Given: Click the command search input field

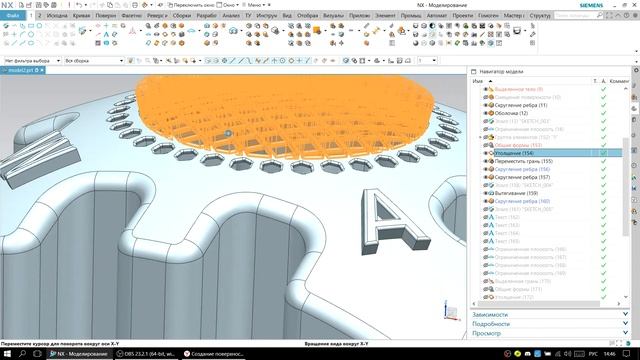Looking at the screenshot, I should pyautogui.click(x=576, y=16).
